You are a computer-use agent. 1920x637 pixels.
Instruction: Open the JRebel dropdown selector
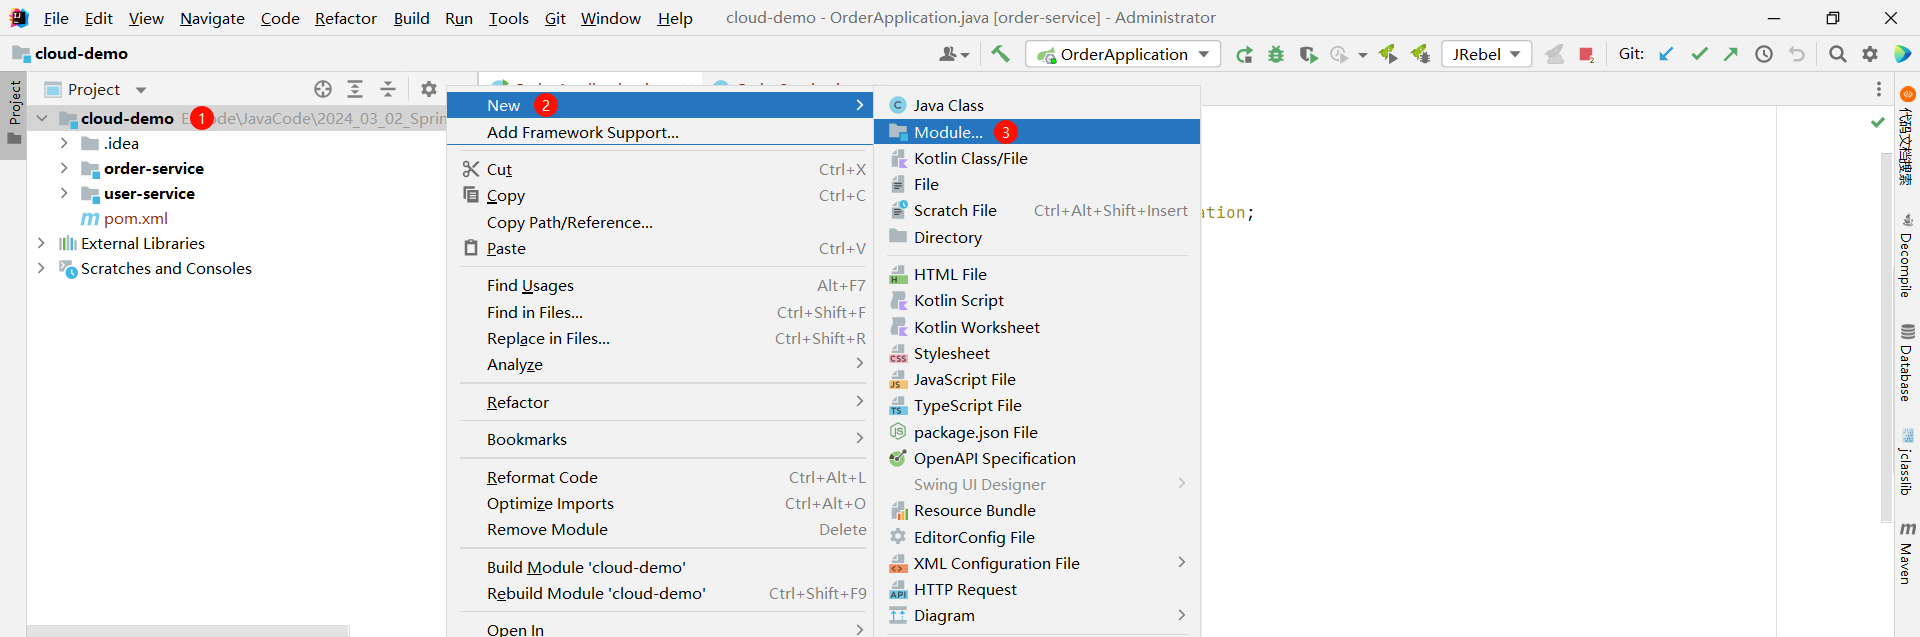(x=1487, y=54)
